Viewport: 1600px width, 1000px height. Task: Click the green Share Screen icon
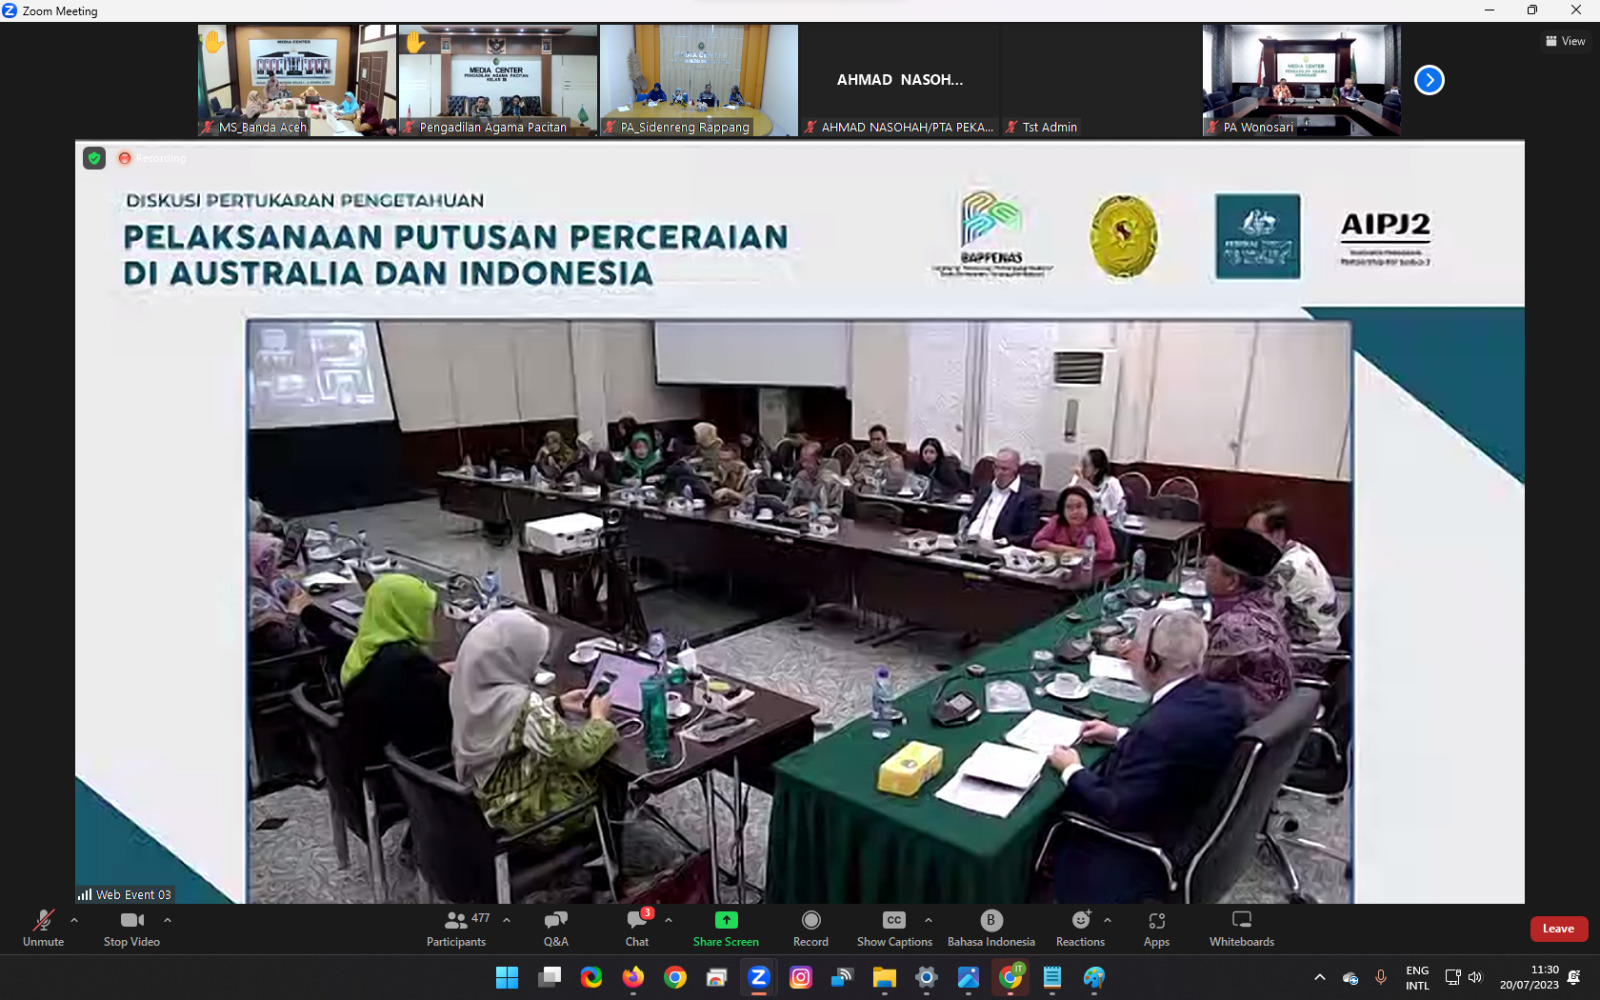pos(726,920)
